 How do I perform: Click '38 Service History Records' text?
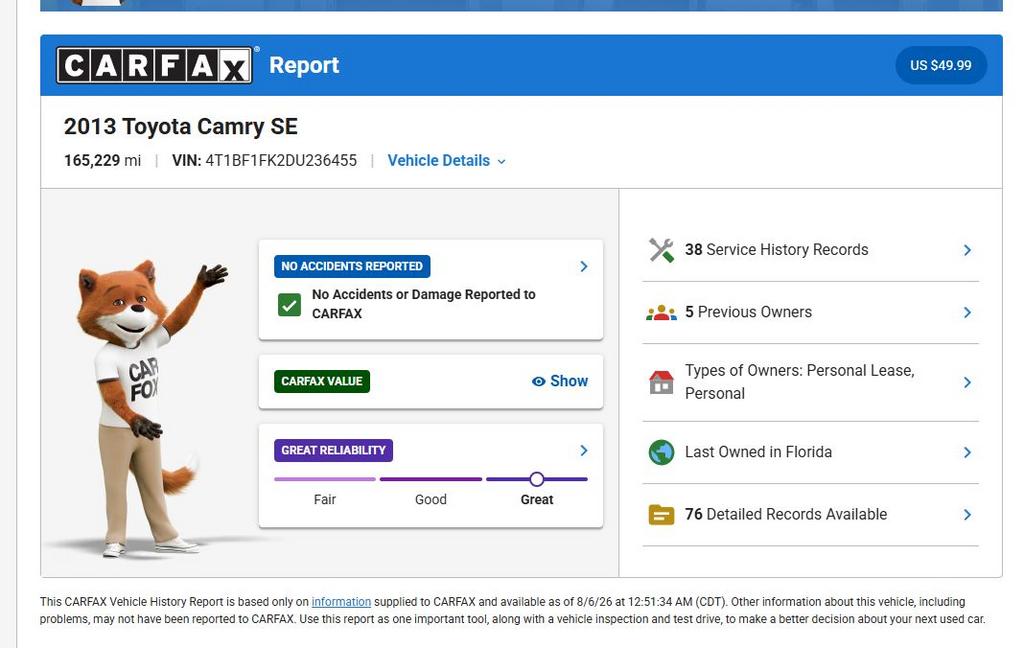(776, 250)
